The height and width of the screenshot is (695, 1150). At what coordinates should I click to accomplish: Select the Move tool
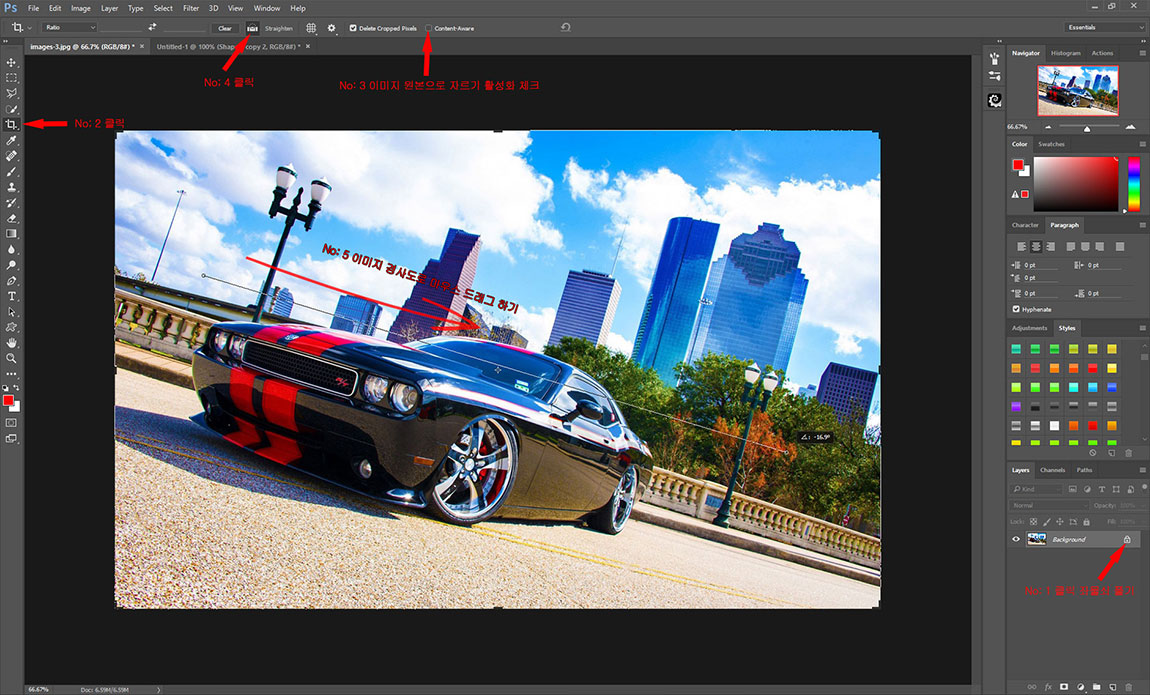[11, 62]
